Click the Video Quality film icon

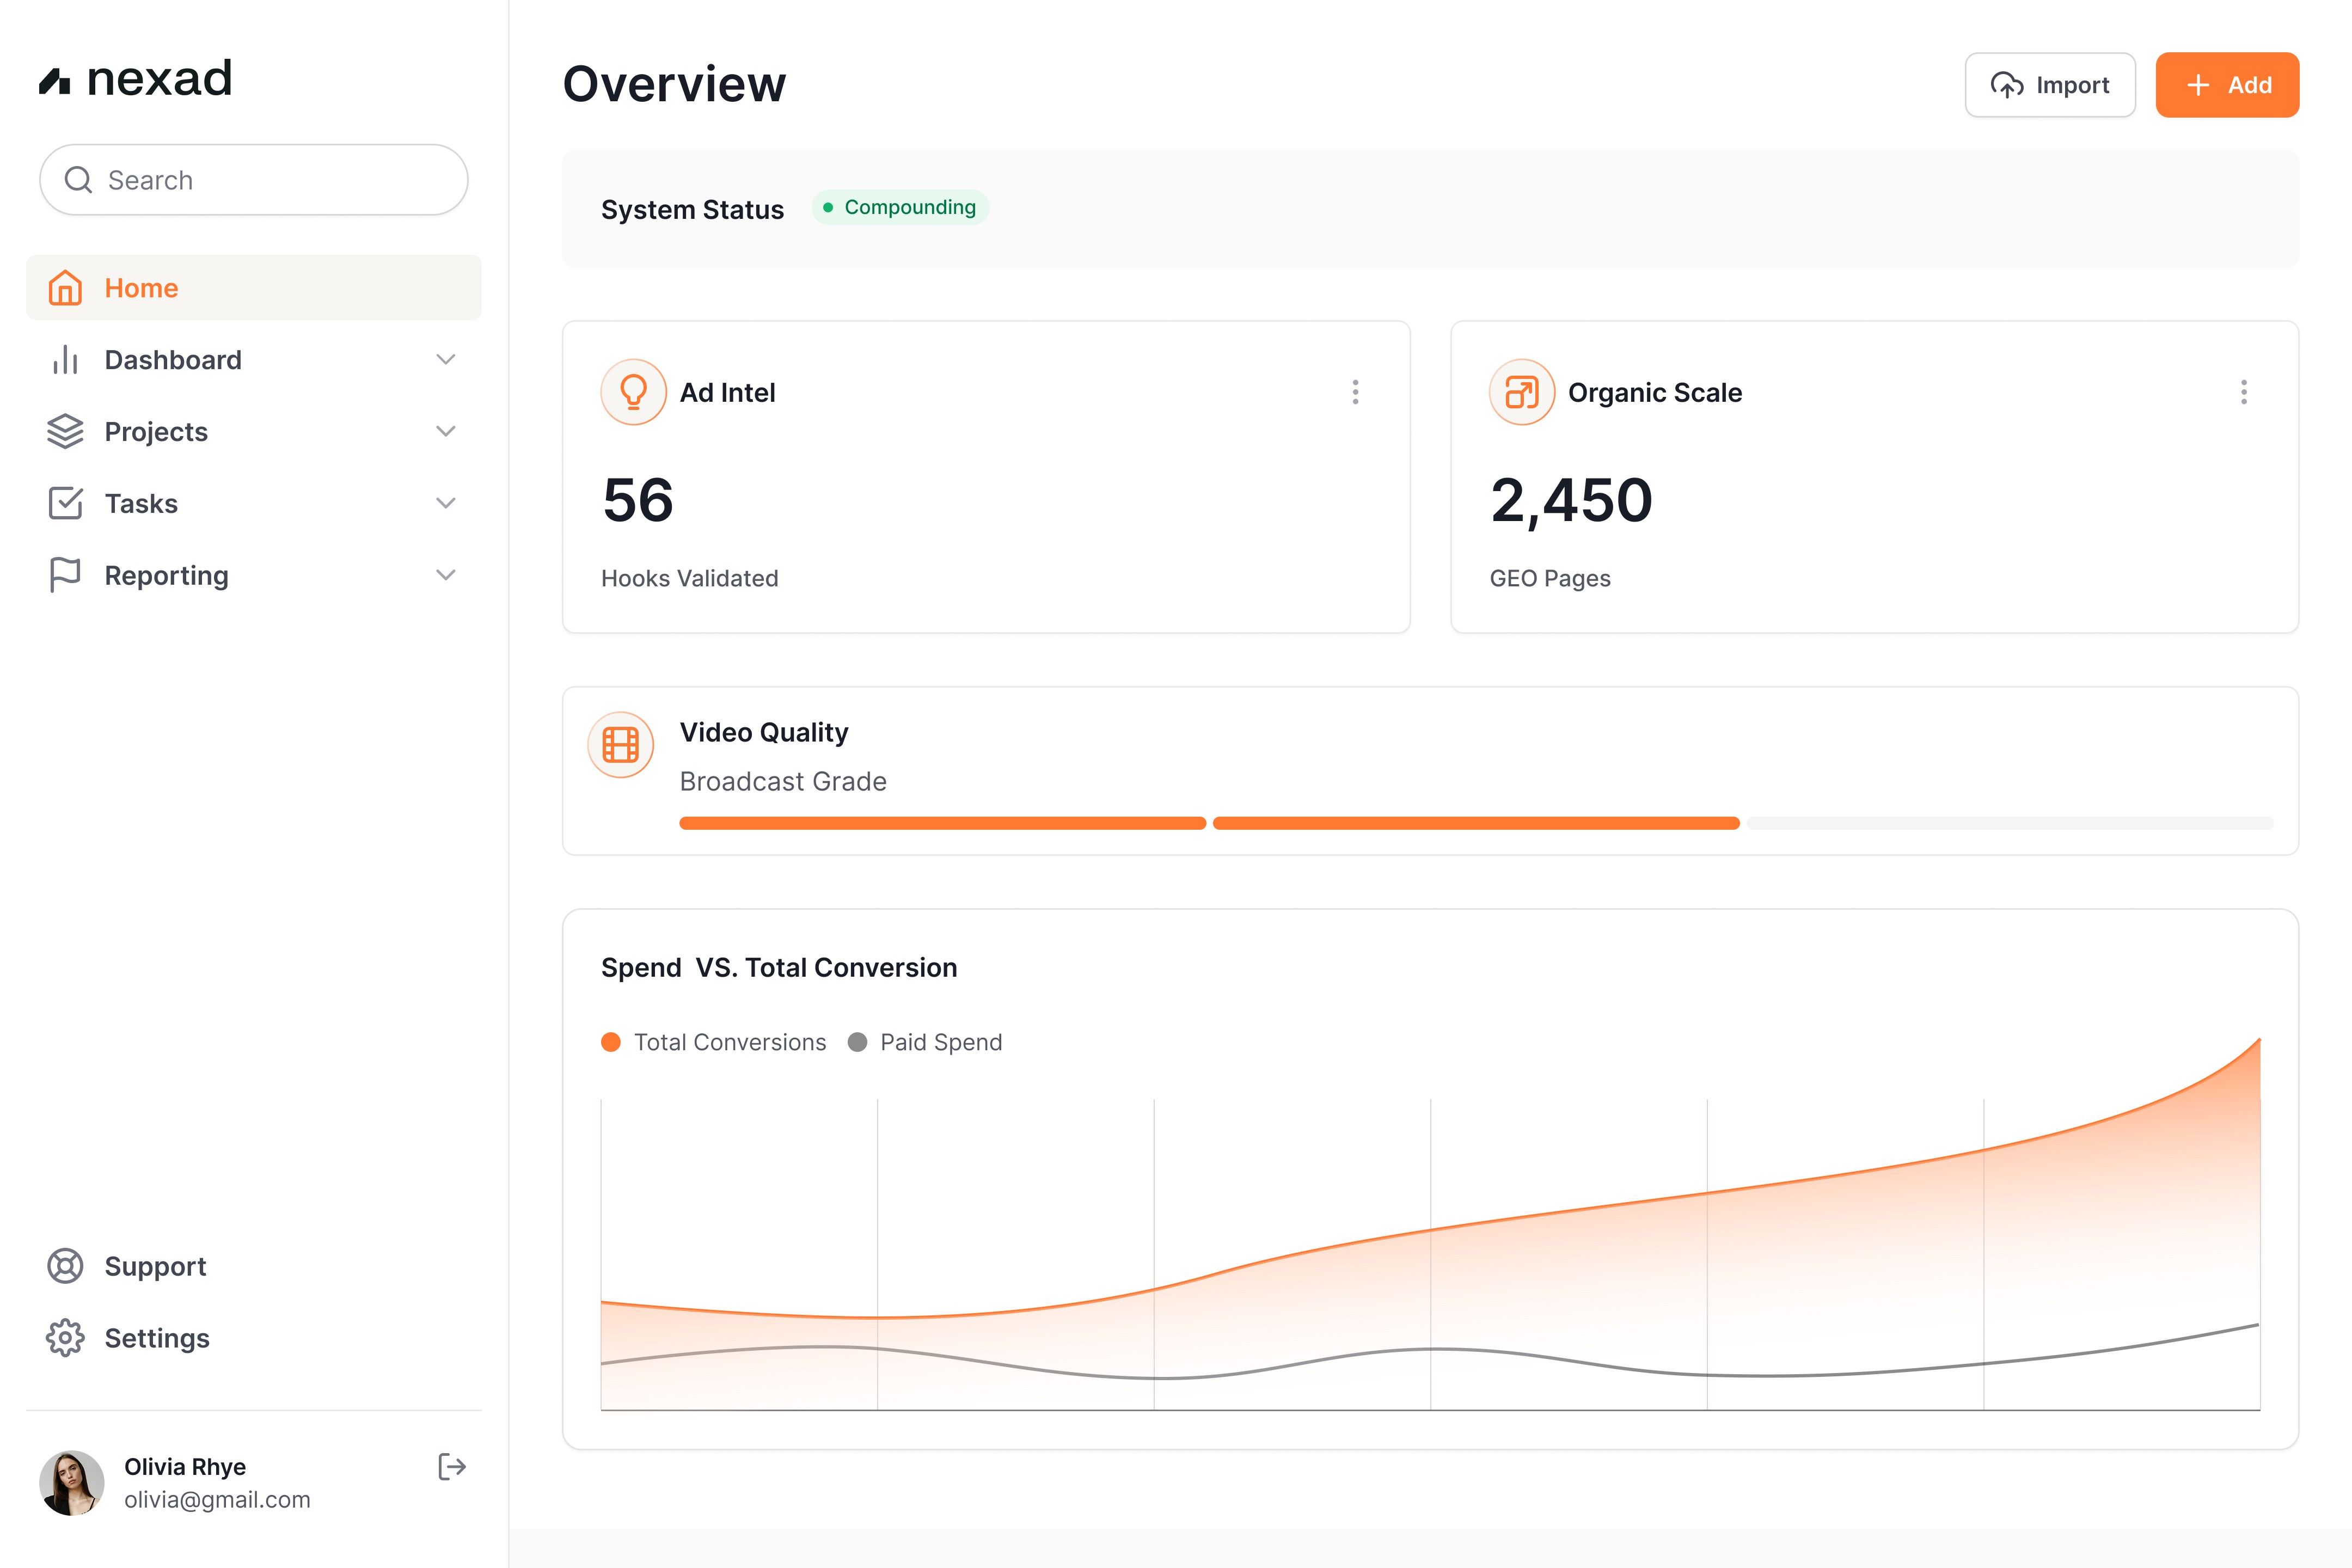620,745
